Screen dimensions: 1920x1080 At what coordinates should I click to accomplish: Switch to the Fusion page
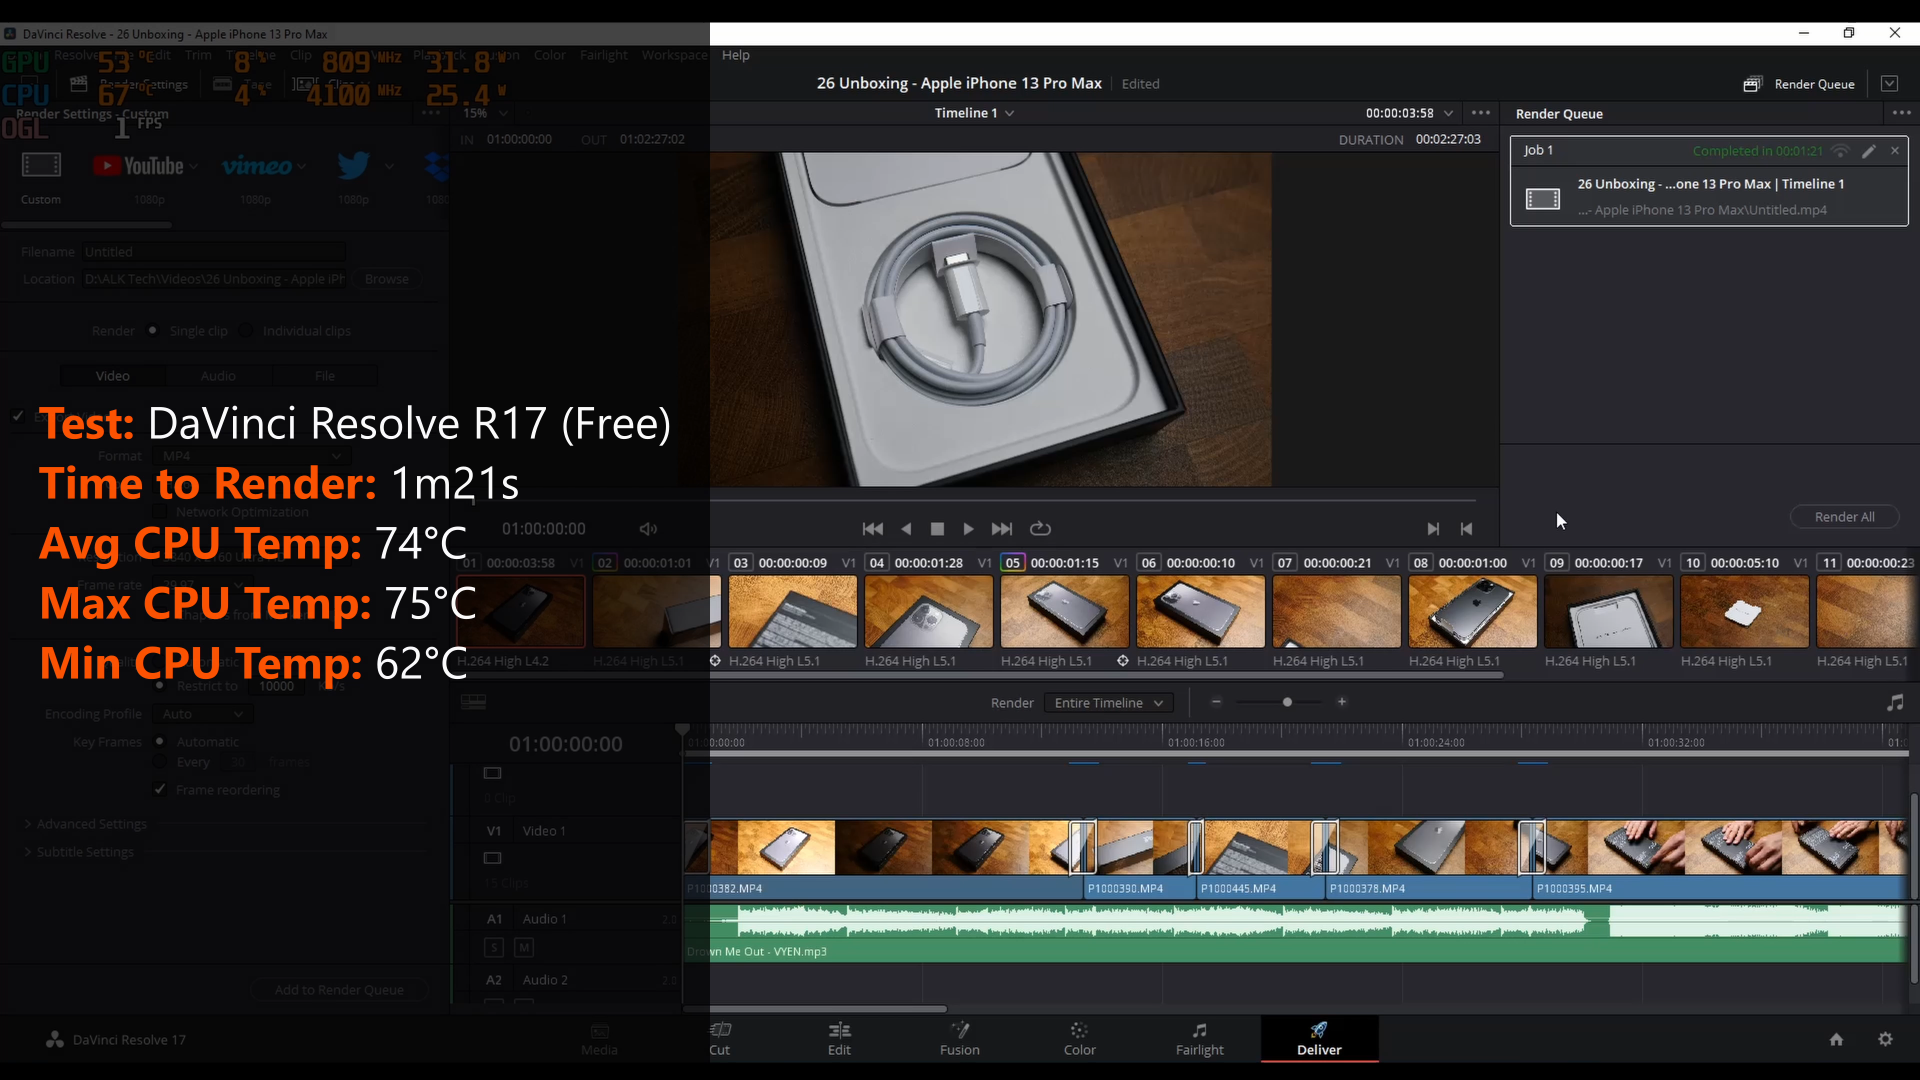pyautogui.click(x=959, y=1039)
